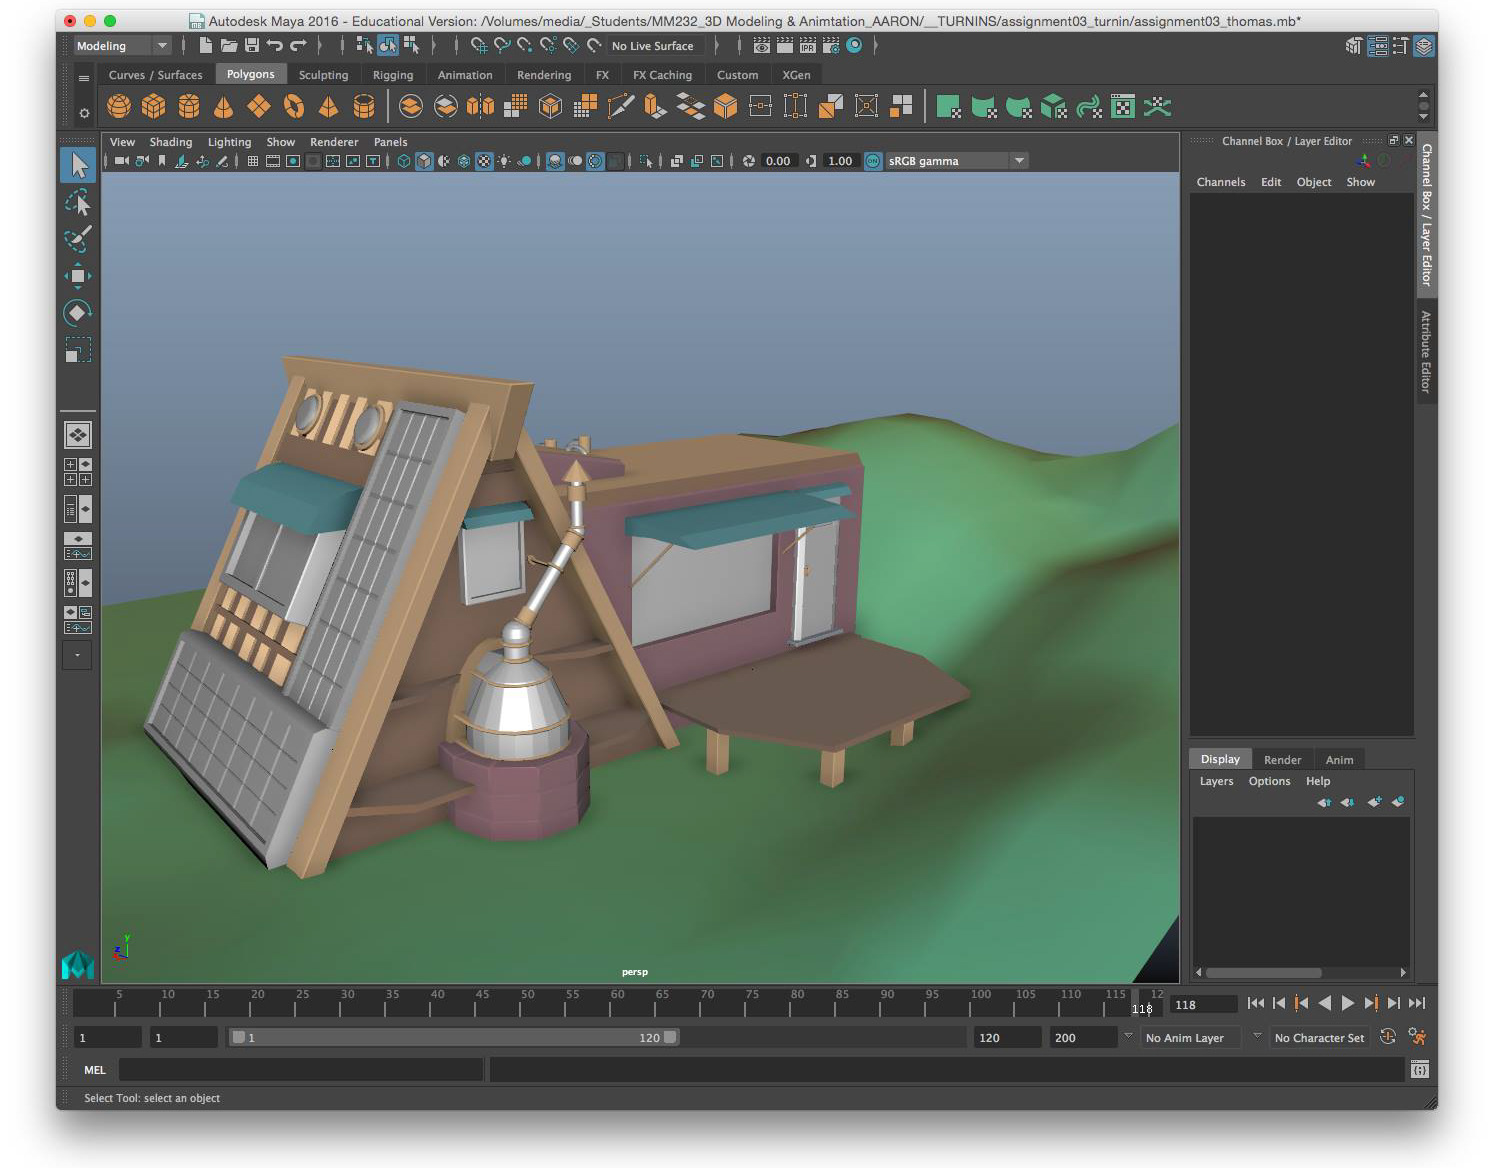The image size is (1494, 1168).
Task: Open Render Settings clapperboard icon
Action: [831, 45]
